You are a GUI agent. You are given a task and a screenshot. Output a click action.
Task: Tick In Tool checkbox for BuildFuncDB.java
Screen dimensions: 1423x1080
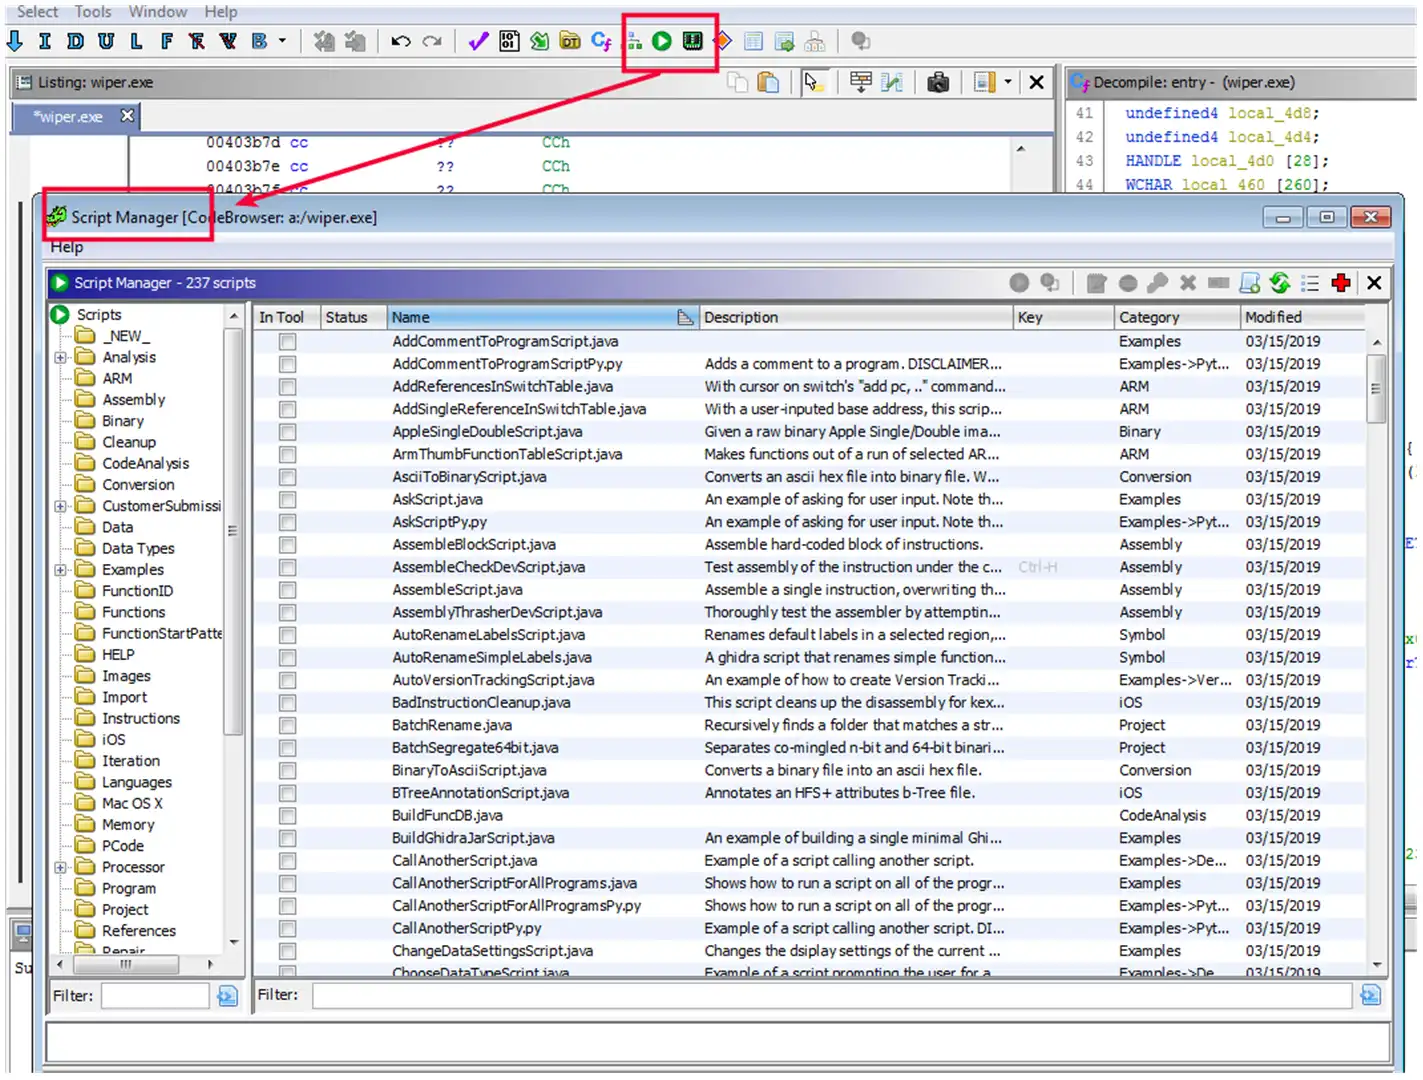point(287,815)
